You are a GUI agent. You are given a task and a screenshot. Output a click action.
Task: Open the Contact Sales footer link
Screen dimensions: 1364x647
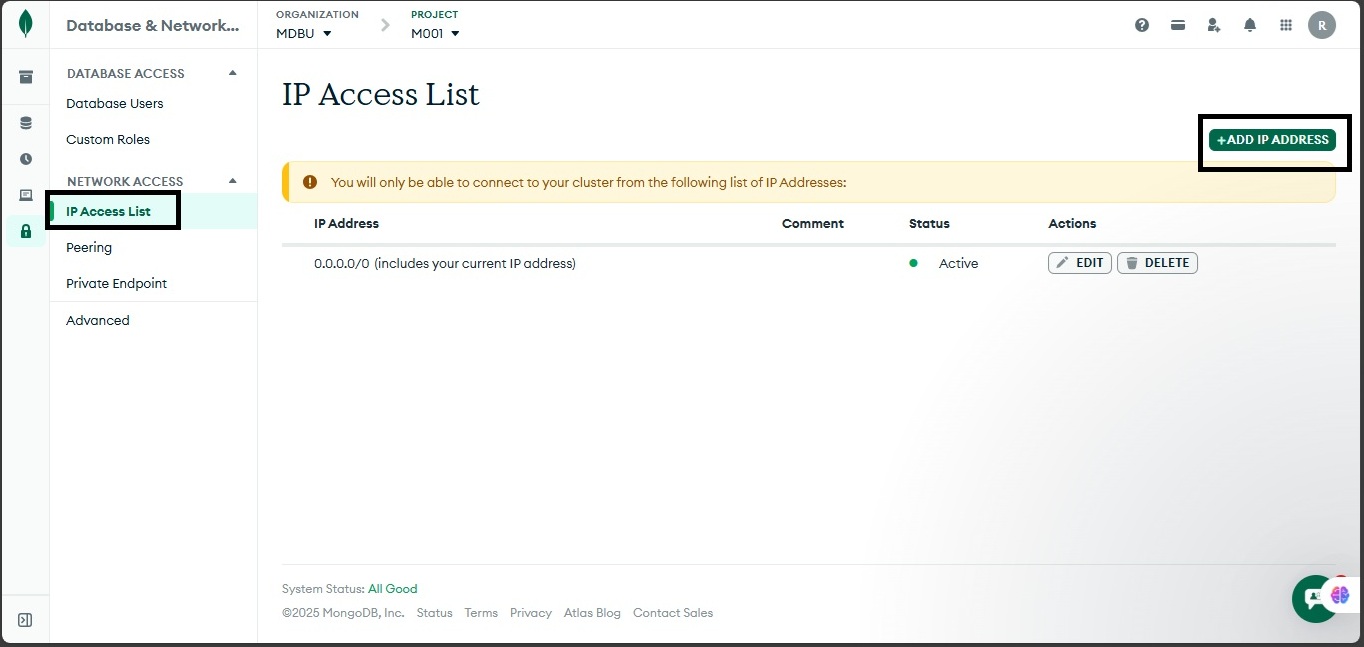pos(673,613)
